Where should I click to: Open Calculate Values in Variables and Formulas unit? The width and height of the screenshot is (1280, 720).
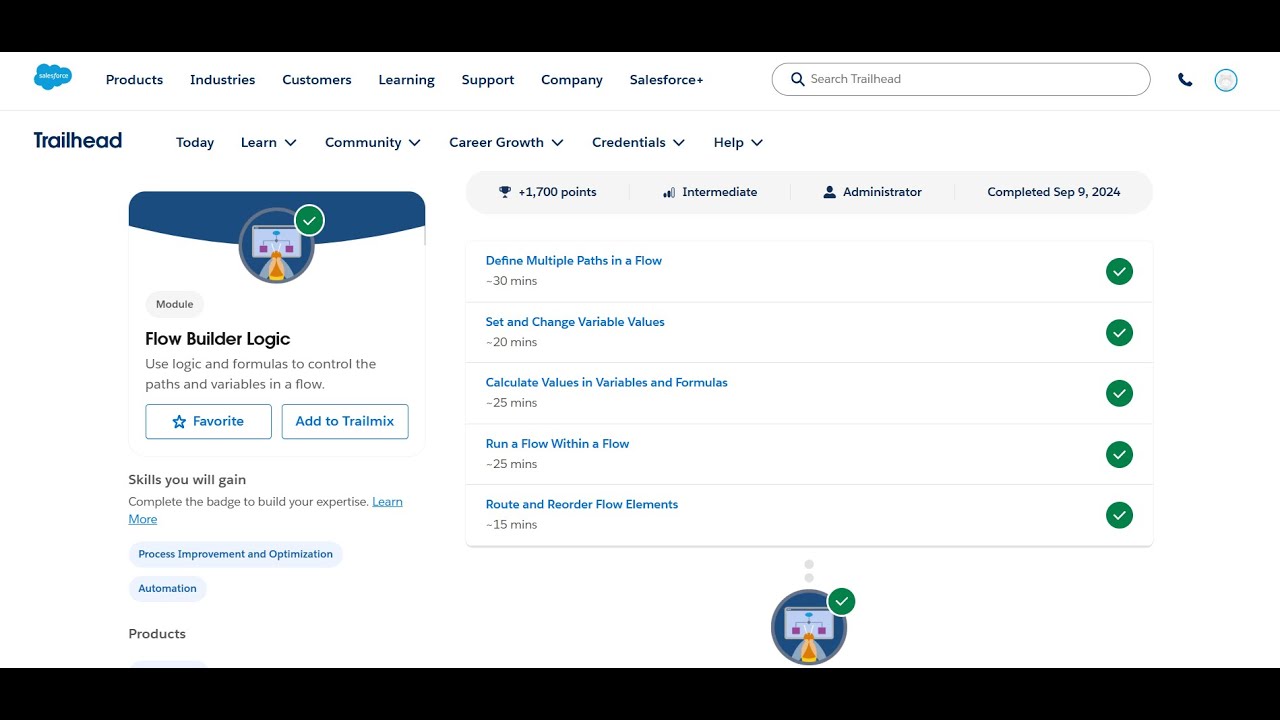607,382
